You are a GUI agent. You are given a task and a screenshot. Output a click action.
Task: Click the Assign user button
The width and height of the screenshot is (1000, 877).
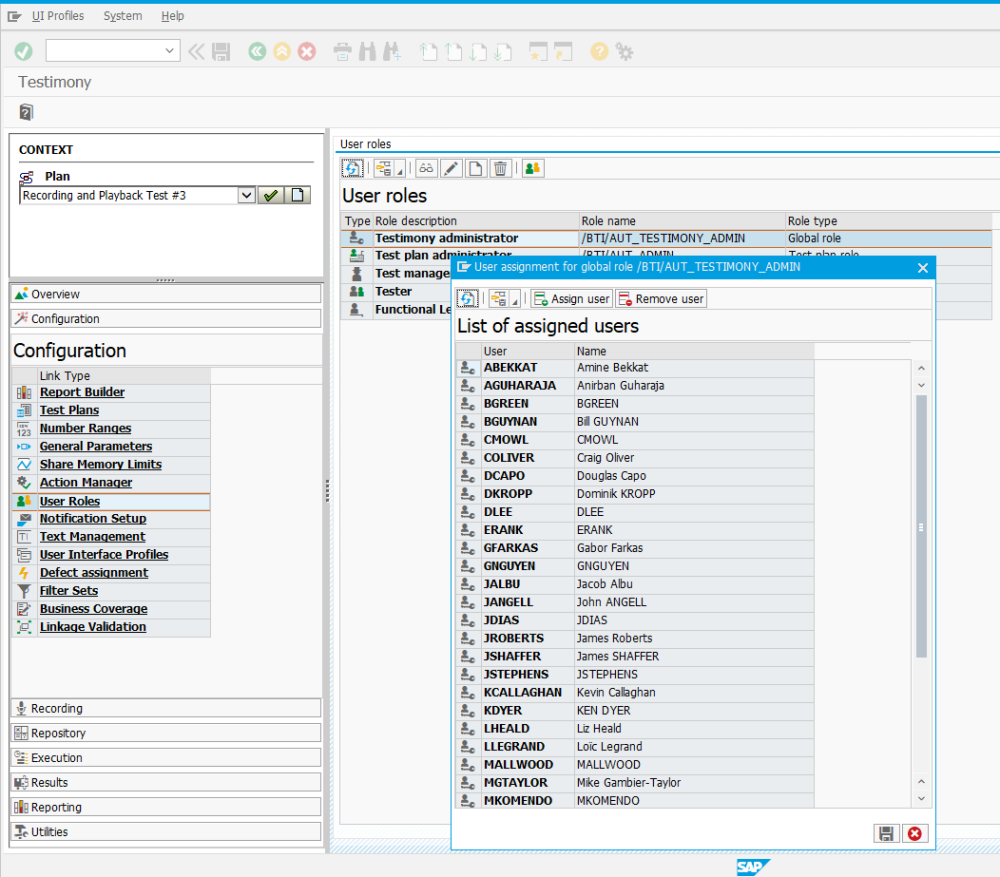point(571,299)
